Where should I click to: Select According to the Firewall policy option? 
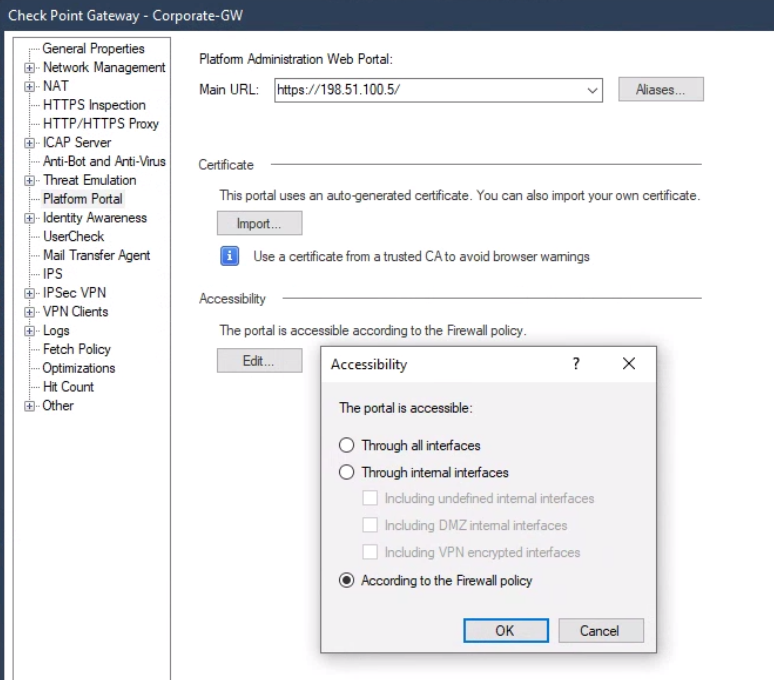(x=347, y=580)
